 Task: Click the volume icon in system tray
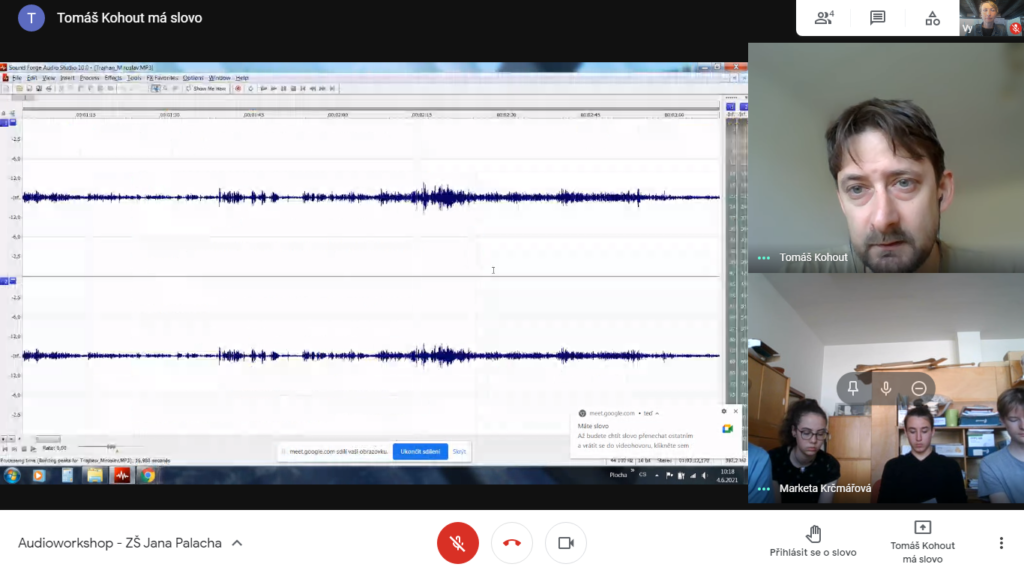point(705,475)
